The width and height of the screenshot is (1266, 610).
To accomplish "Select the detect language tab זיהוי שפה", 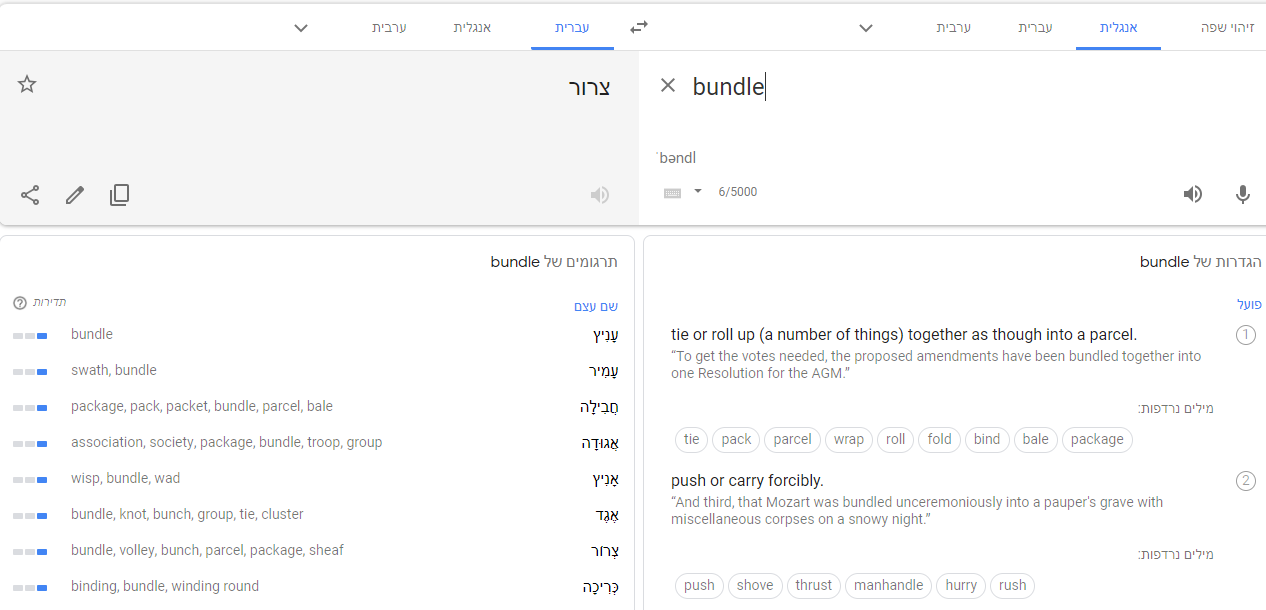I will (1227, 28).
